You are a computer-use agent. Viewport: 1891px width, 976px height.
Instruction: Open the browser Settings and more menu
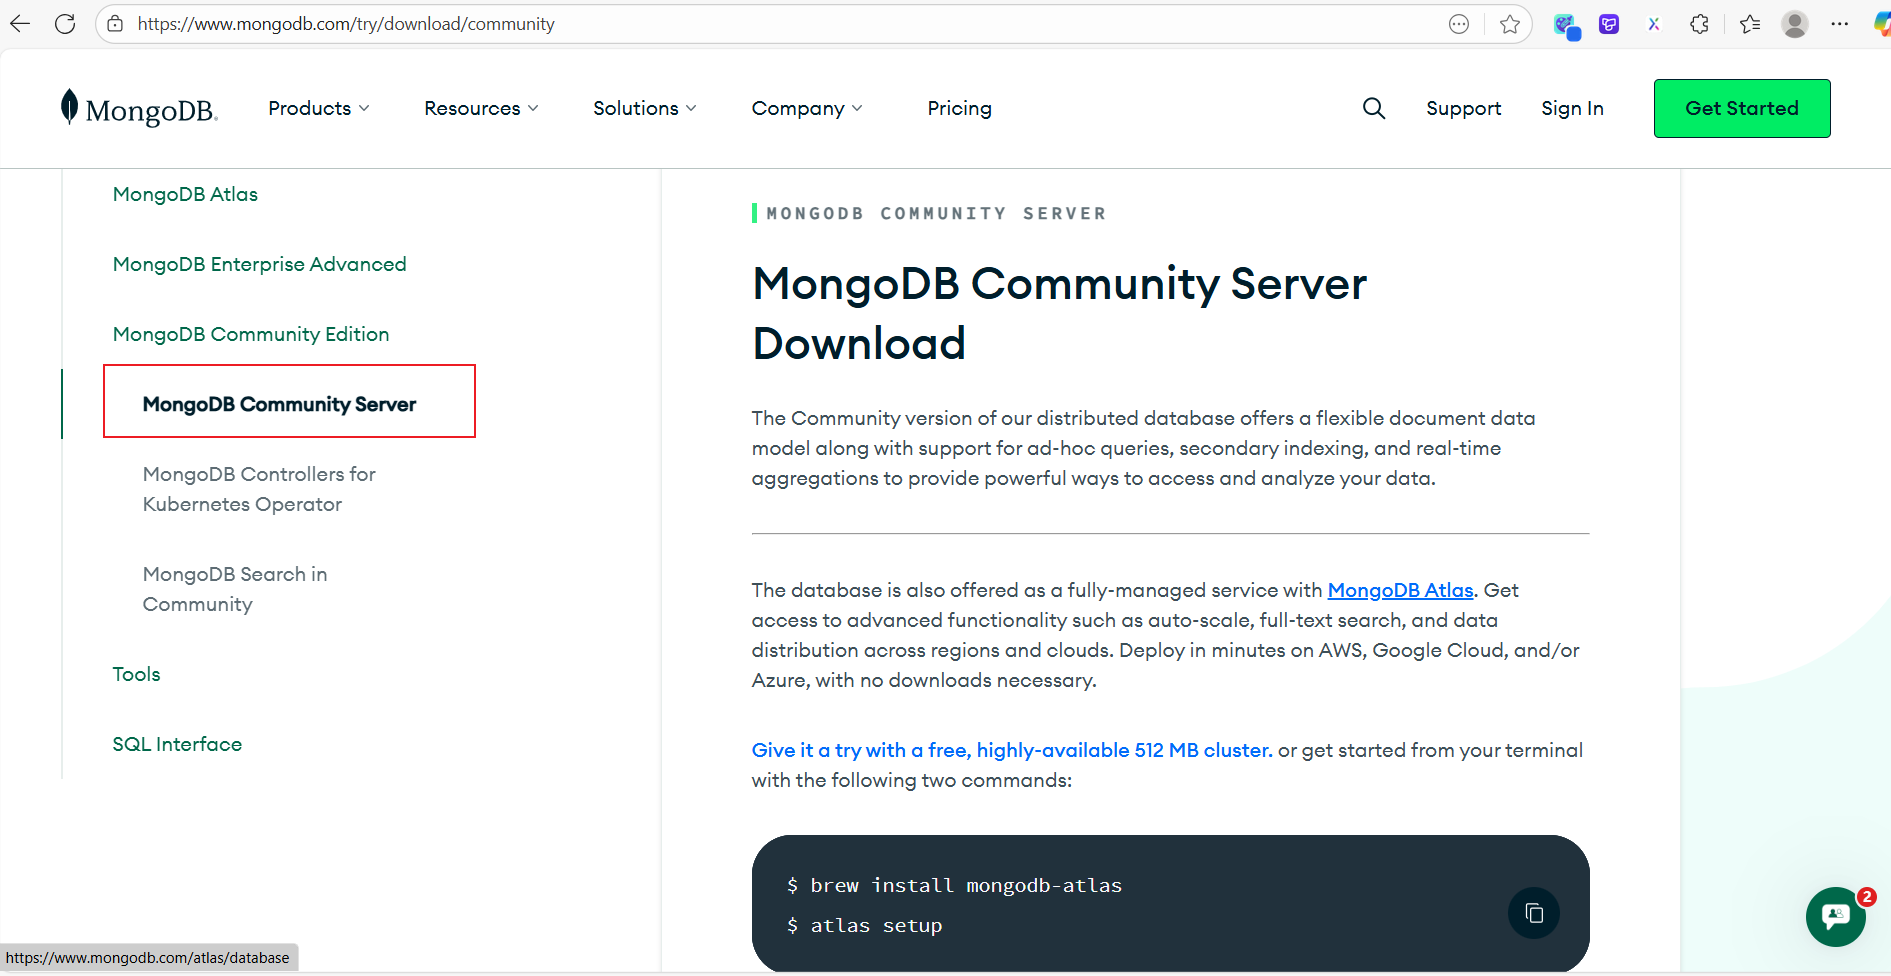(x=1840, y=24)
